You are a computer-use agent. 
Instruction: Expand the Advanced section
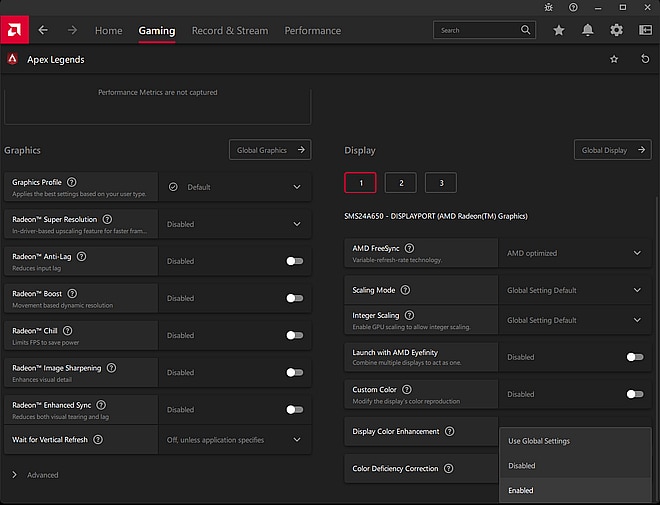coord(35,475)
